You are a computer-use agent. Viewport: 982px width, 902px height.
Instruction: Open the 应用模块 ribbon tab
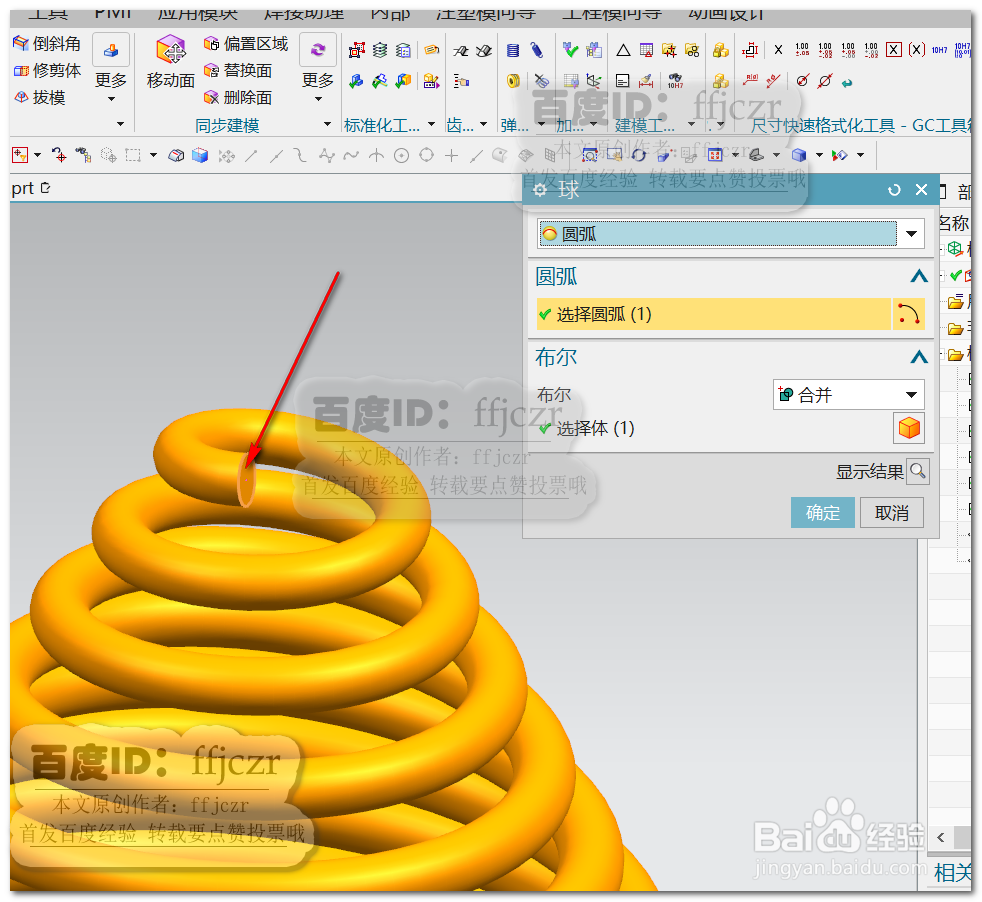point(198,14)
